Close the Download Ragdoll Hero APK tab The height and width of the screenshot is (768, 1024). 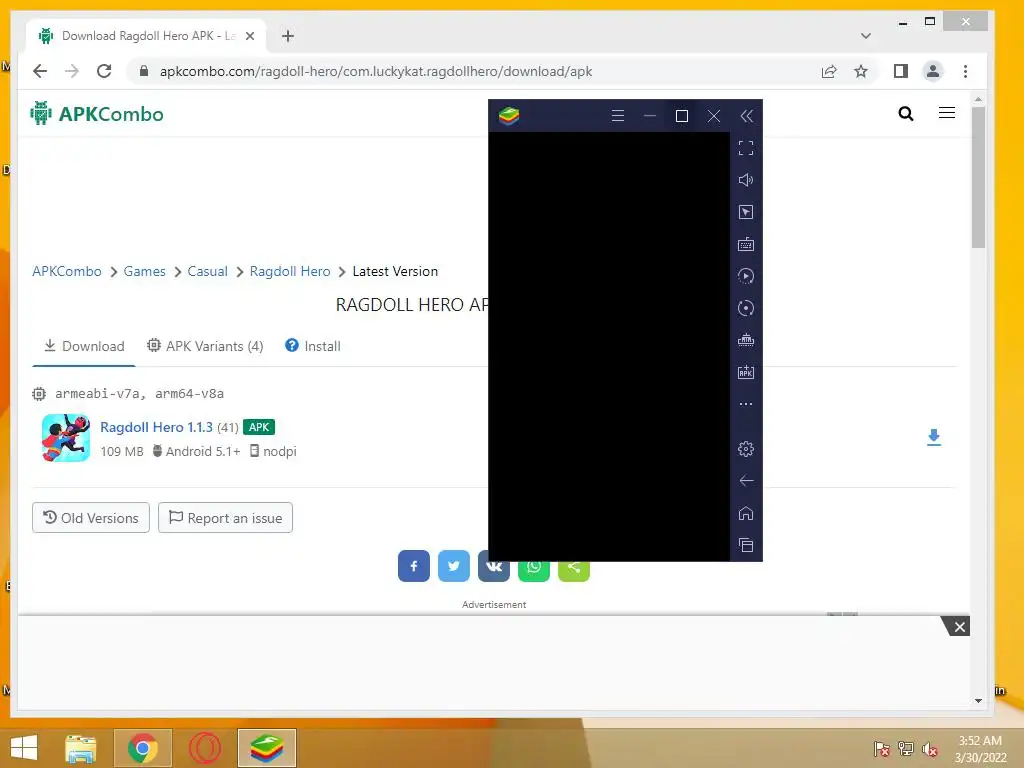pos(249,36)
